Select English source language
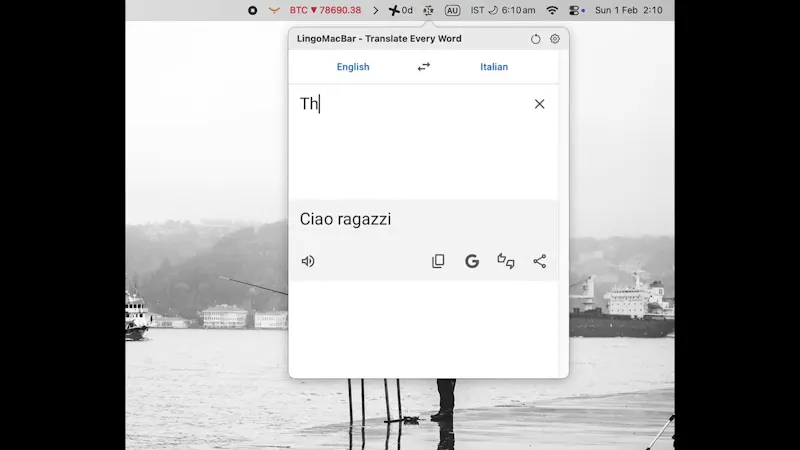The height and width of the screenshot is (450, 800). coord(353,67)
